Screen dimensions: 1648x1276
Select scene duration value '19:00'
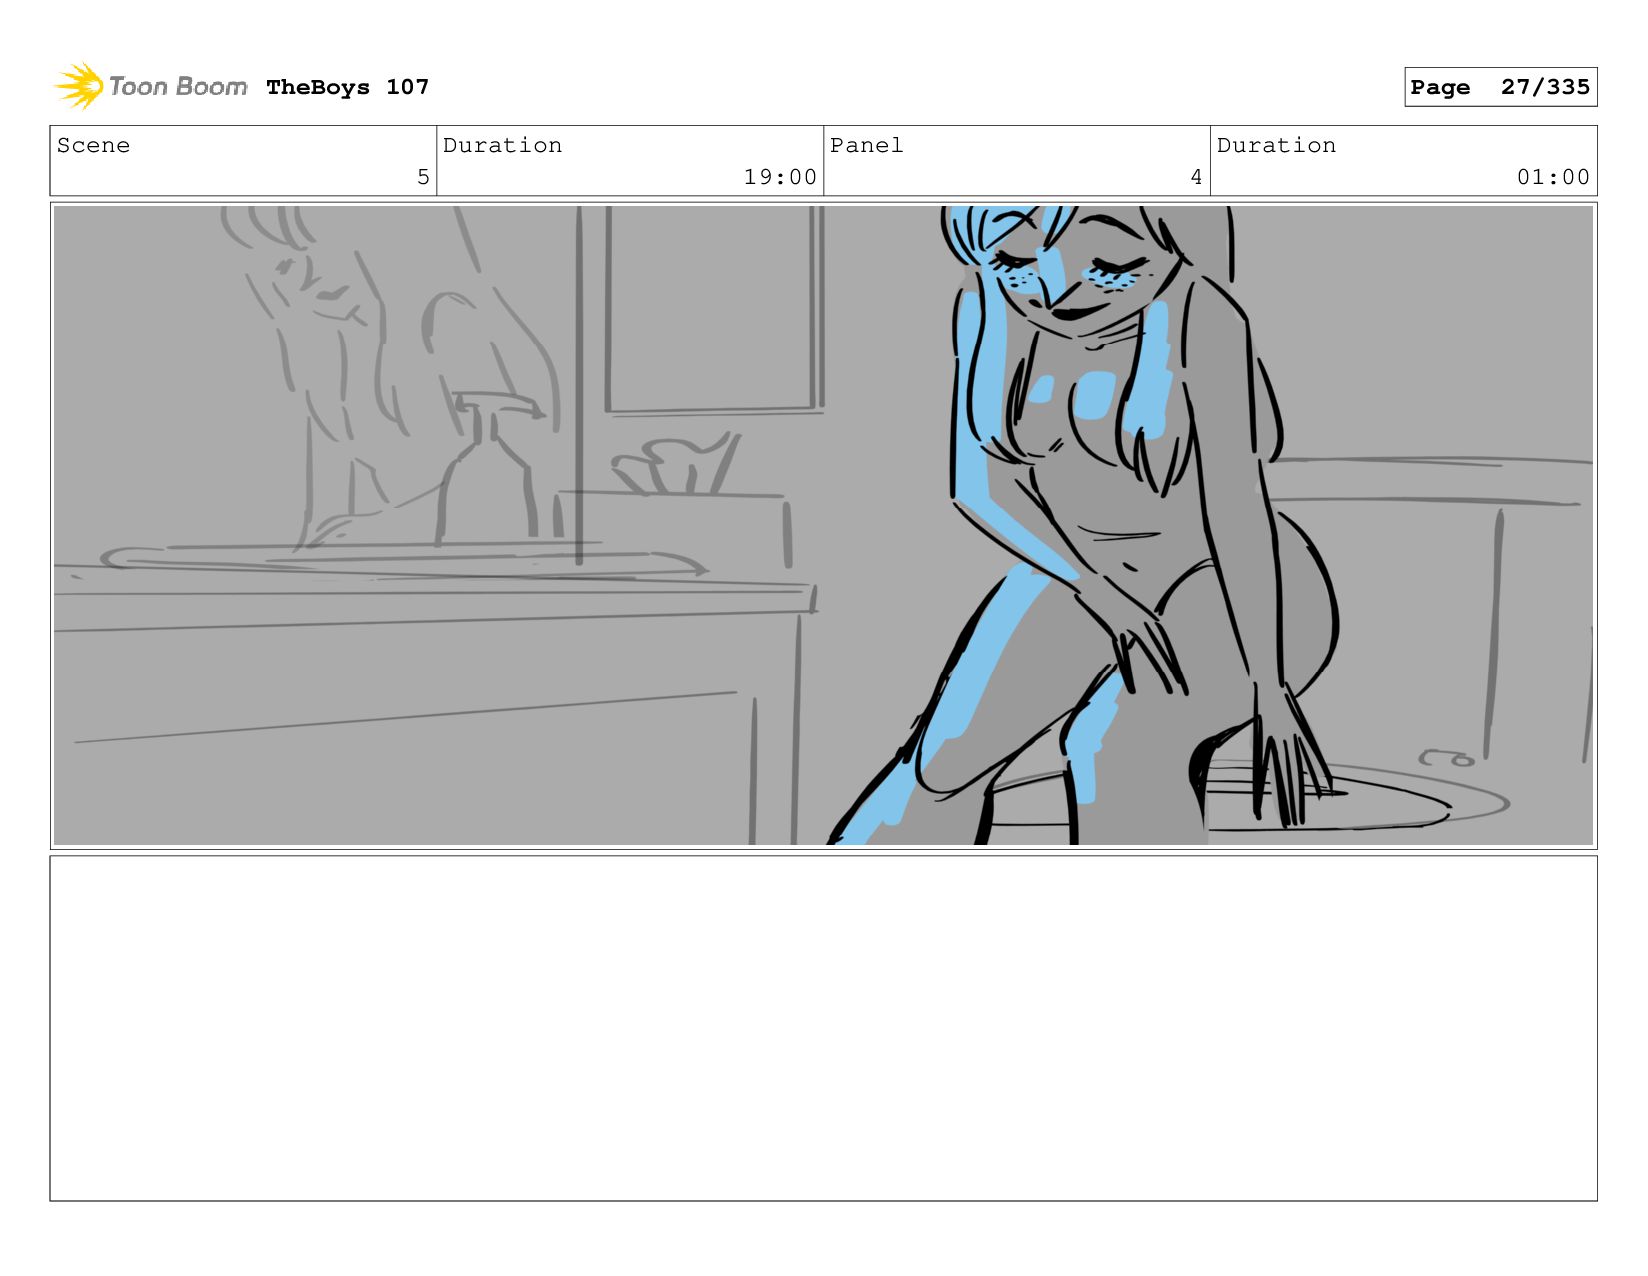point(780,177)
